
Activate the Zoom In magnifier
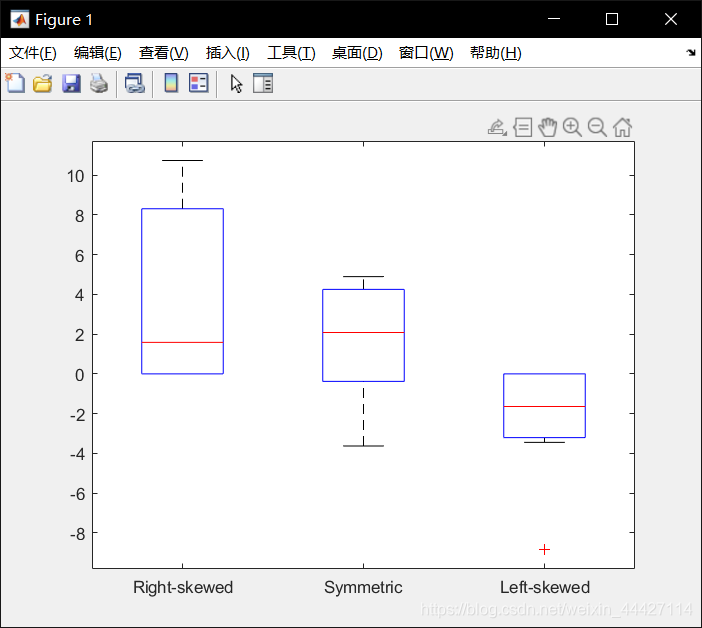point(572,128)
